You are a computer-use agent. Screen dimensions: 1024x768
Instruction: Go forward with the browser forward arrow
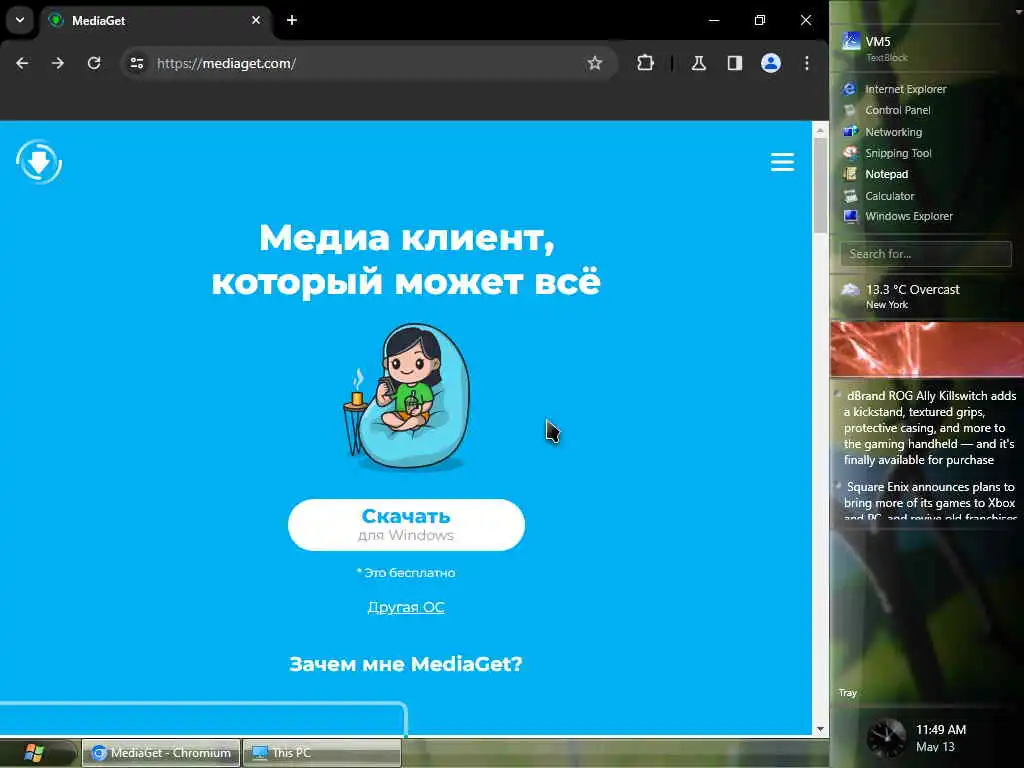[x=58, y=63]
